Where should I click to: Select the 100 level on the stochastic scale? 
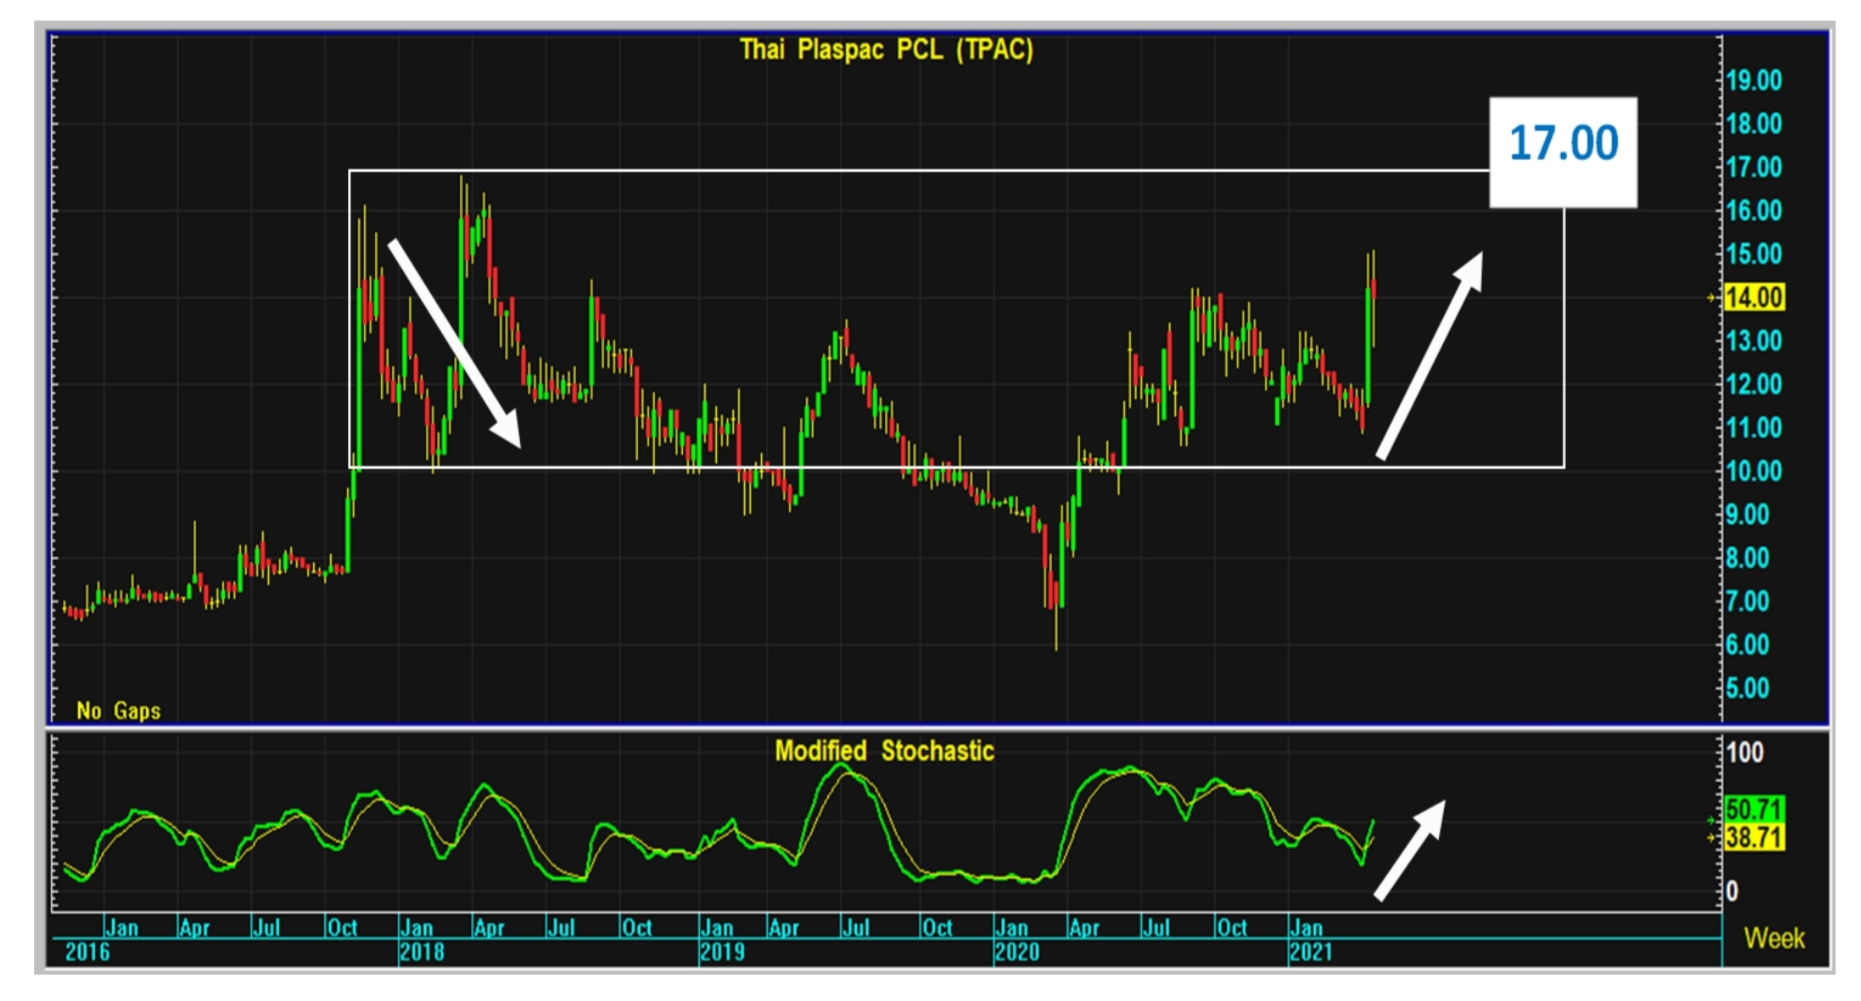(1745, 753)
